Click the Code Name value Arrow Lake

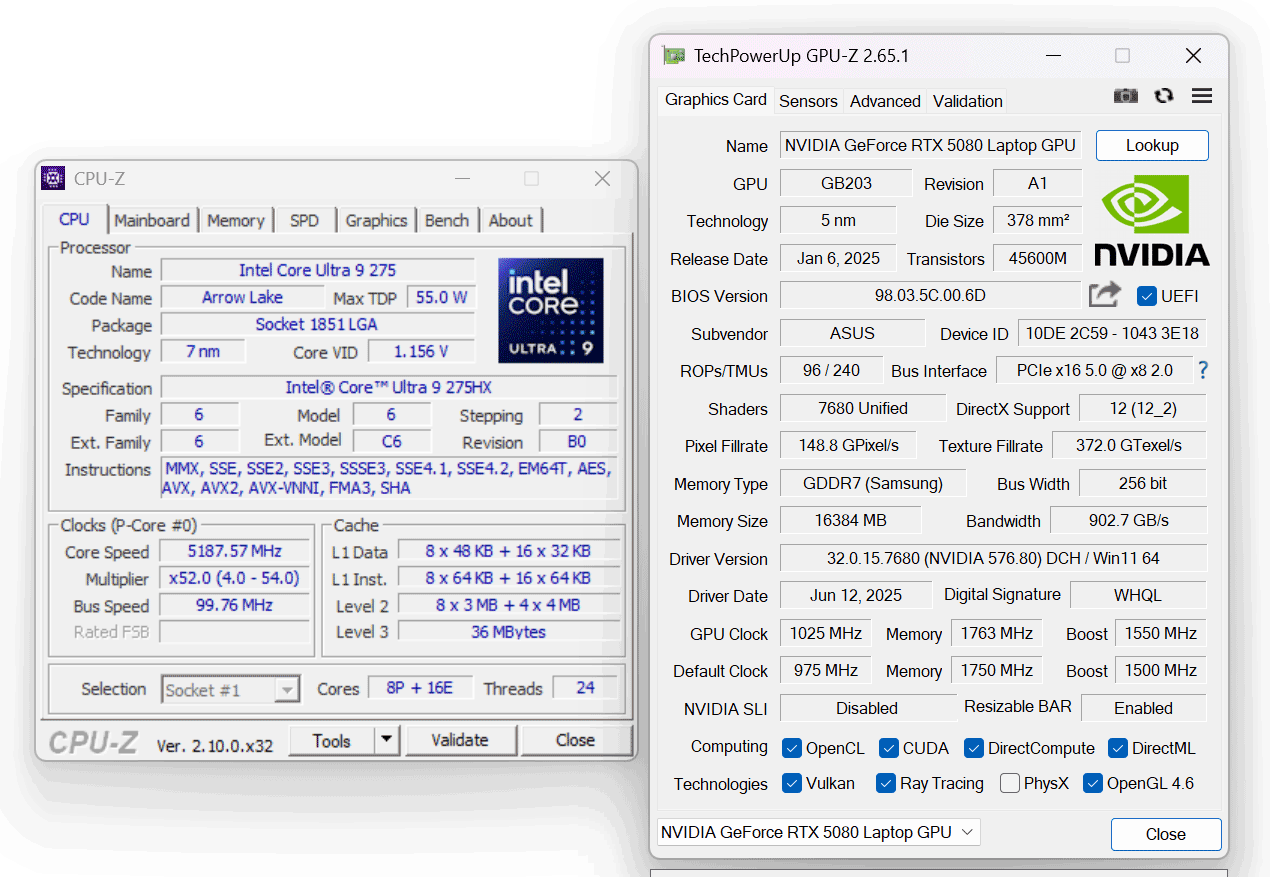242,297
